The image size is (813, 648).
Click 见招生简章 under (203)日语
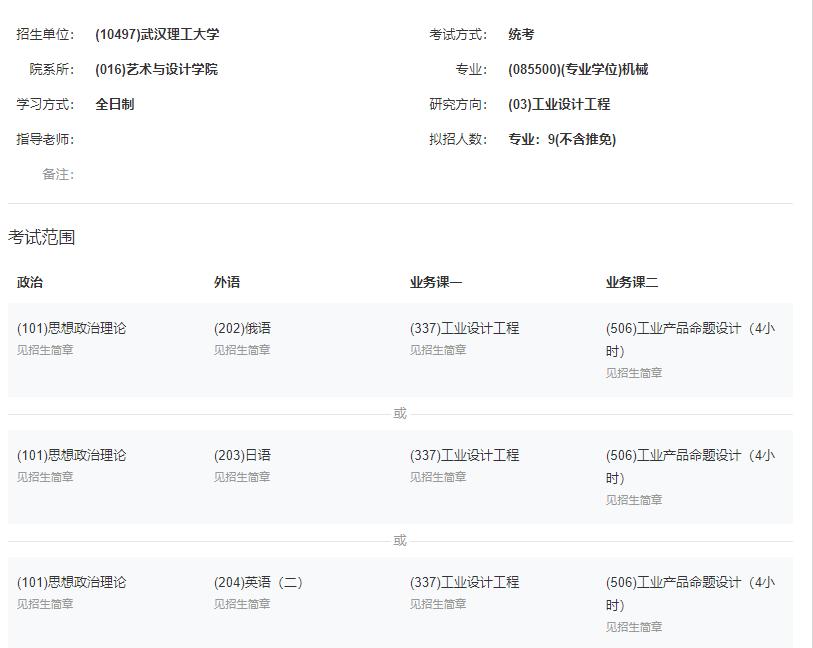click(x=242, y=477)
